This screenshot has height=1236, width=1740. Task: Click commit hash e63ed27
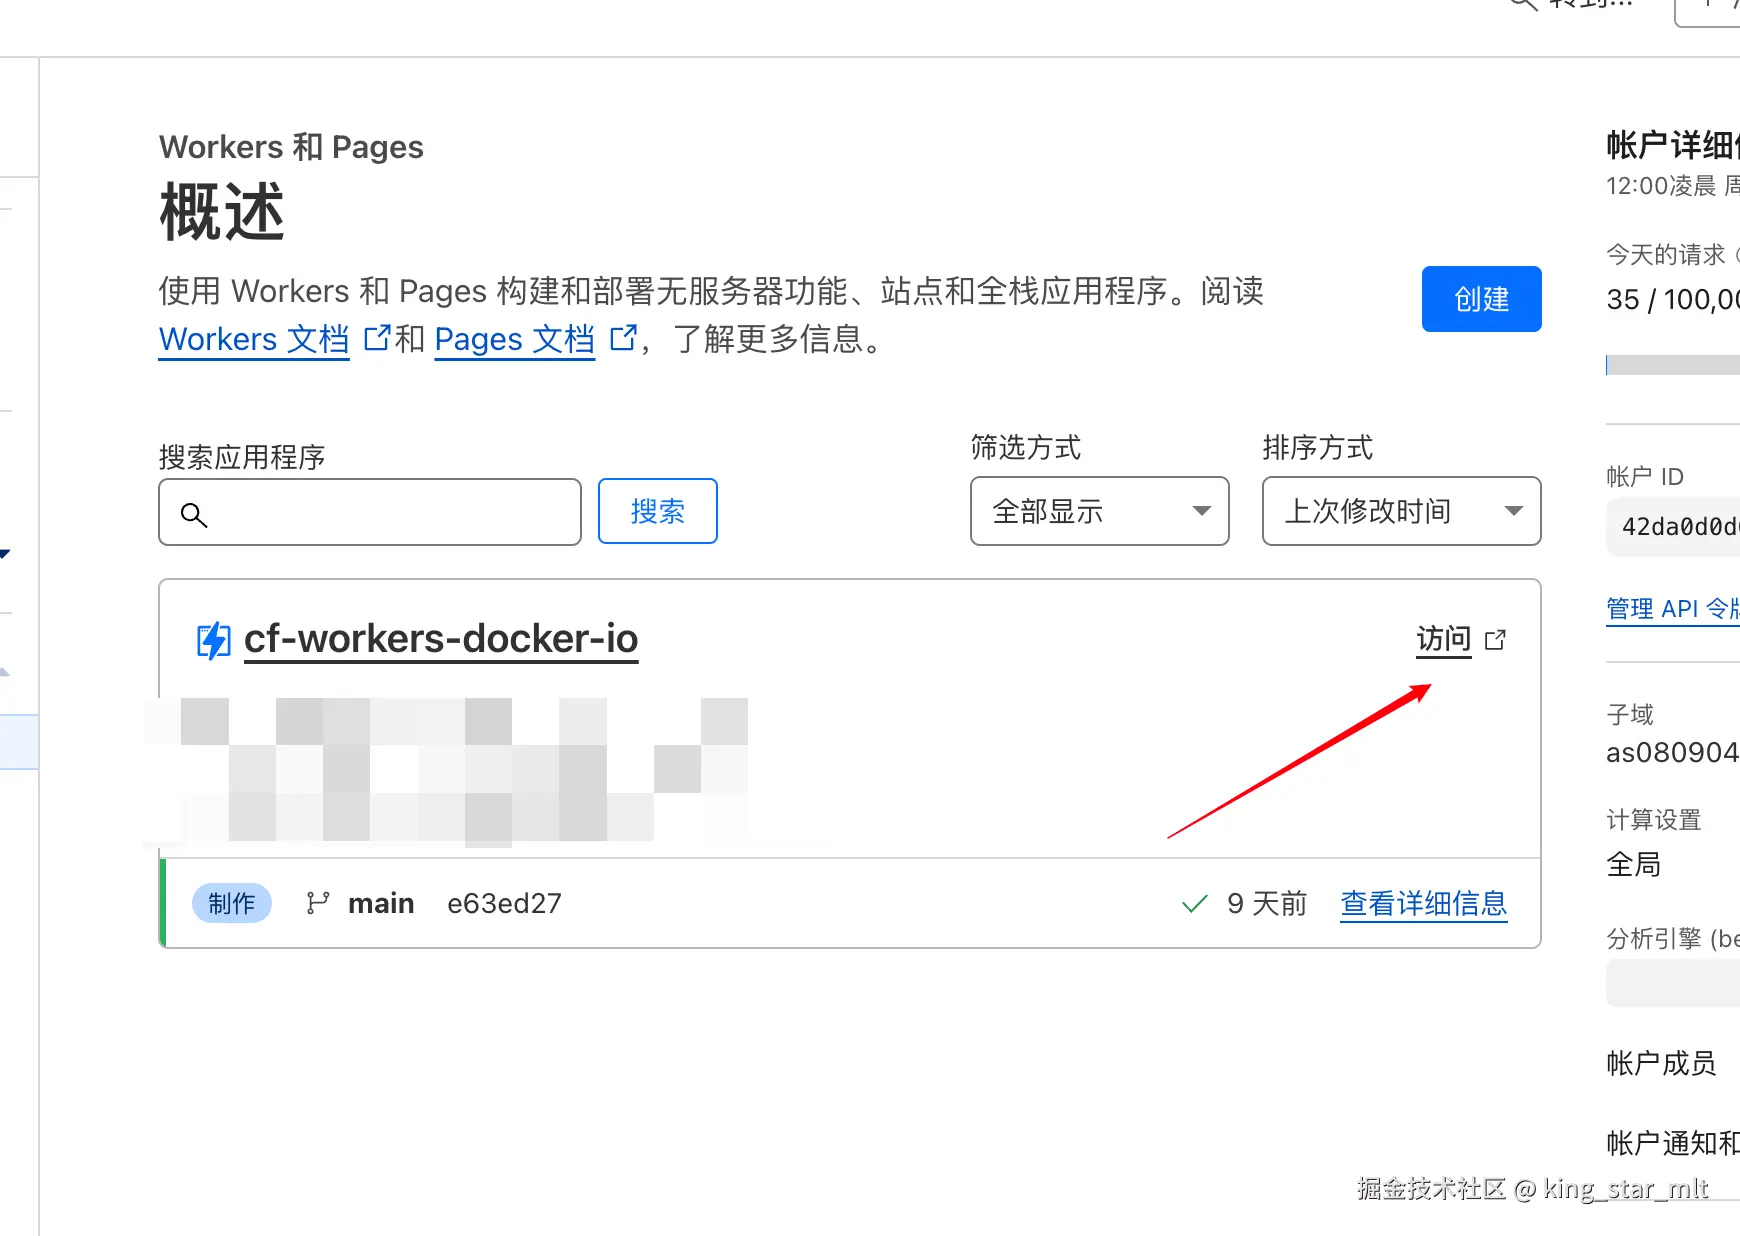(x=504, y=903)
